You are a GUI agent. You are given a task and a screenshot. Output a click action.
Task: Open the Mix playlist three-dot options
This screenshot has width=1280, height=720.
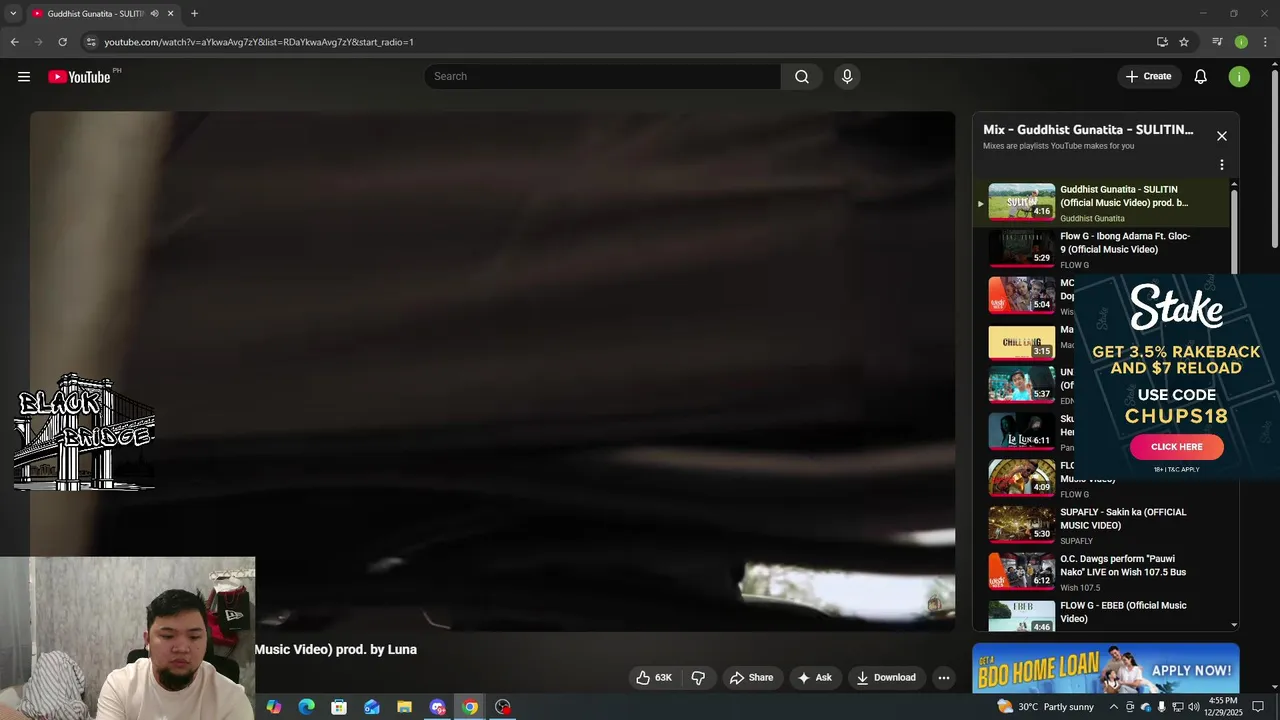coord(1222,165)
